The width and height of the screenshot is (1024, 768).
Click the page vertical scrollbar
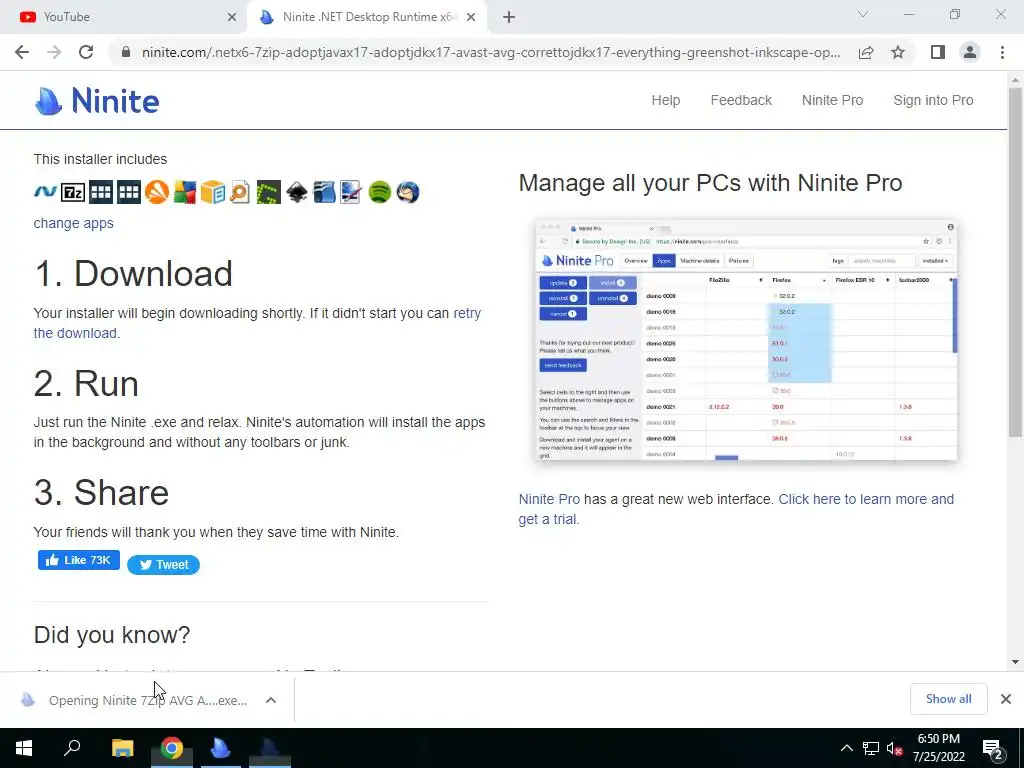tap(1015, 261)
